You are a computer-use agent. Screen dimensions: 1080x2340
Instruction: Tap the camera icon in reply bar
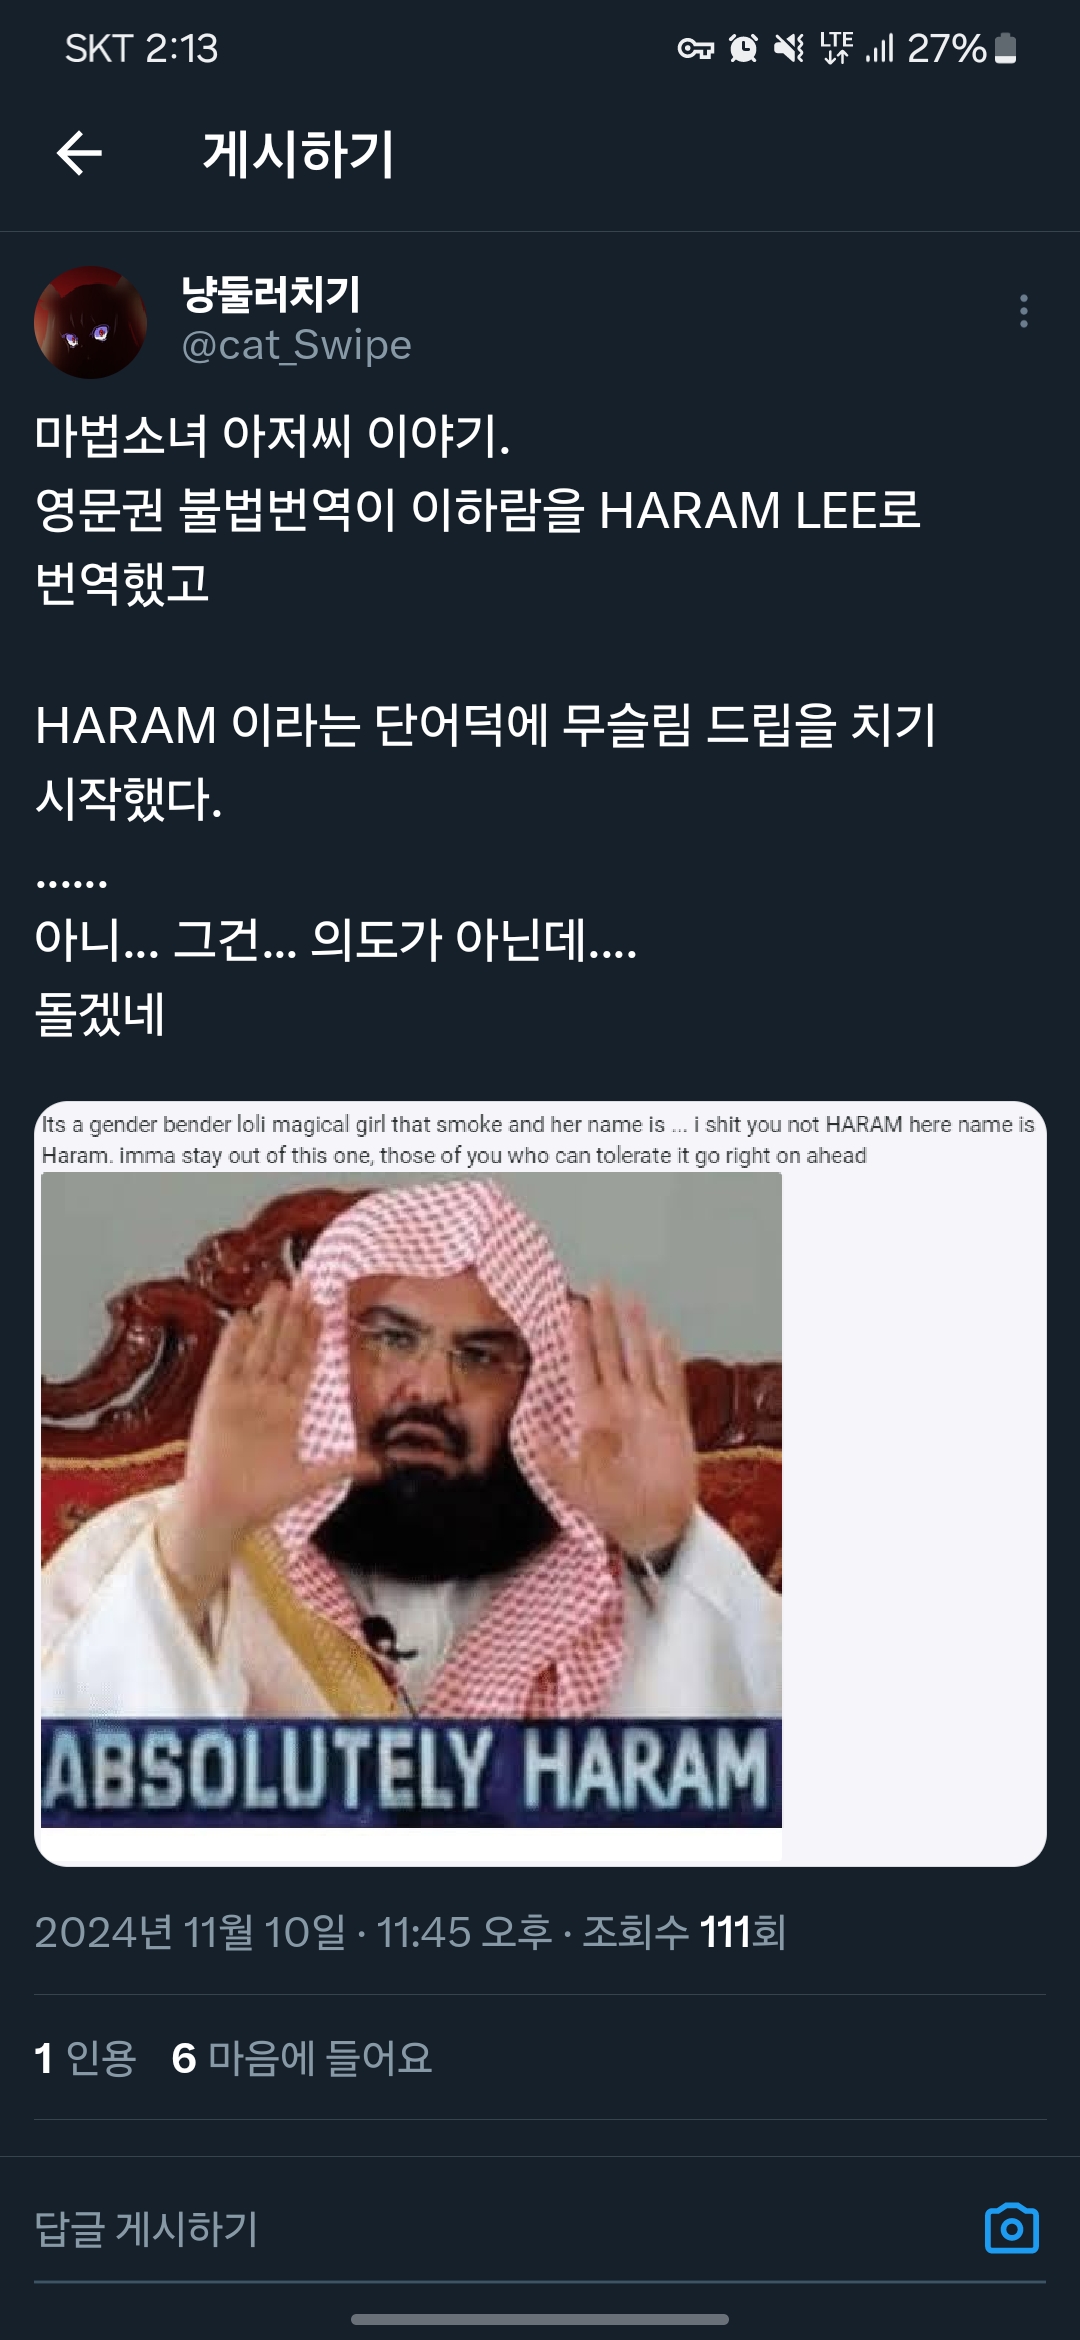pos(1011,2229)
